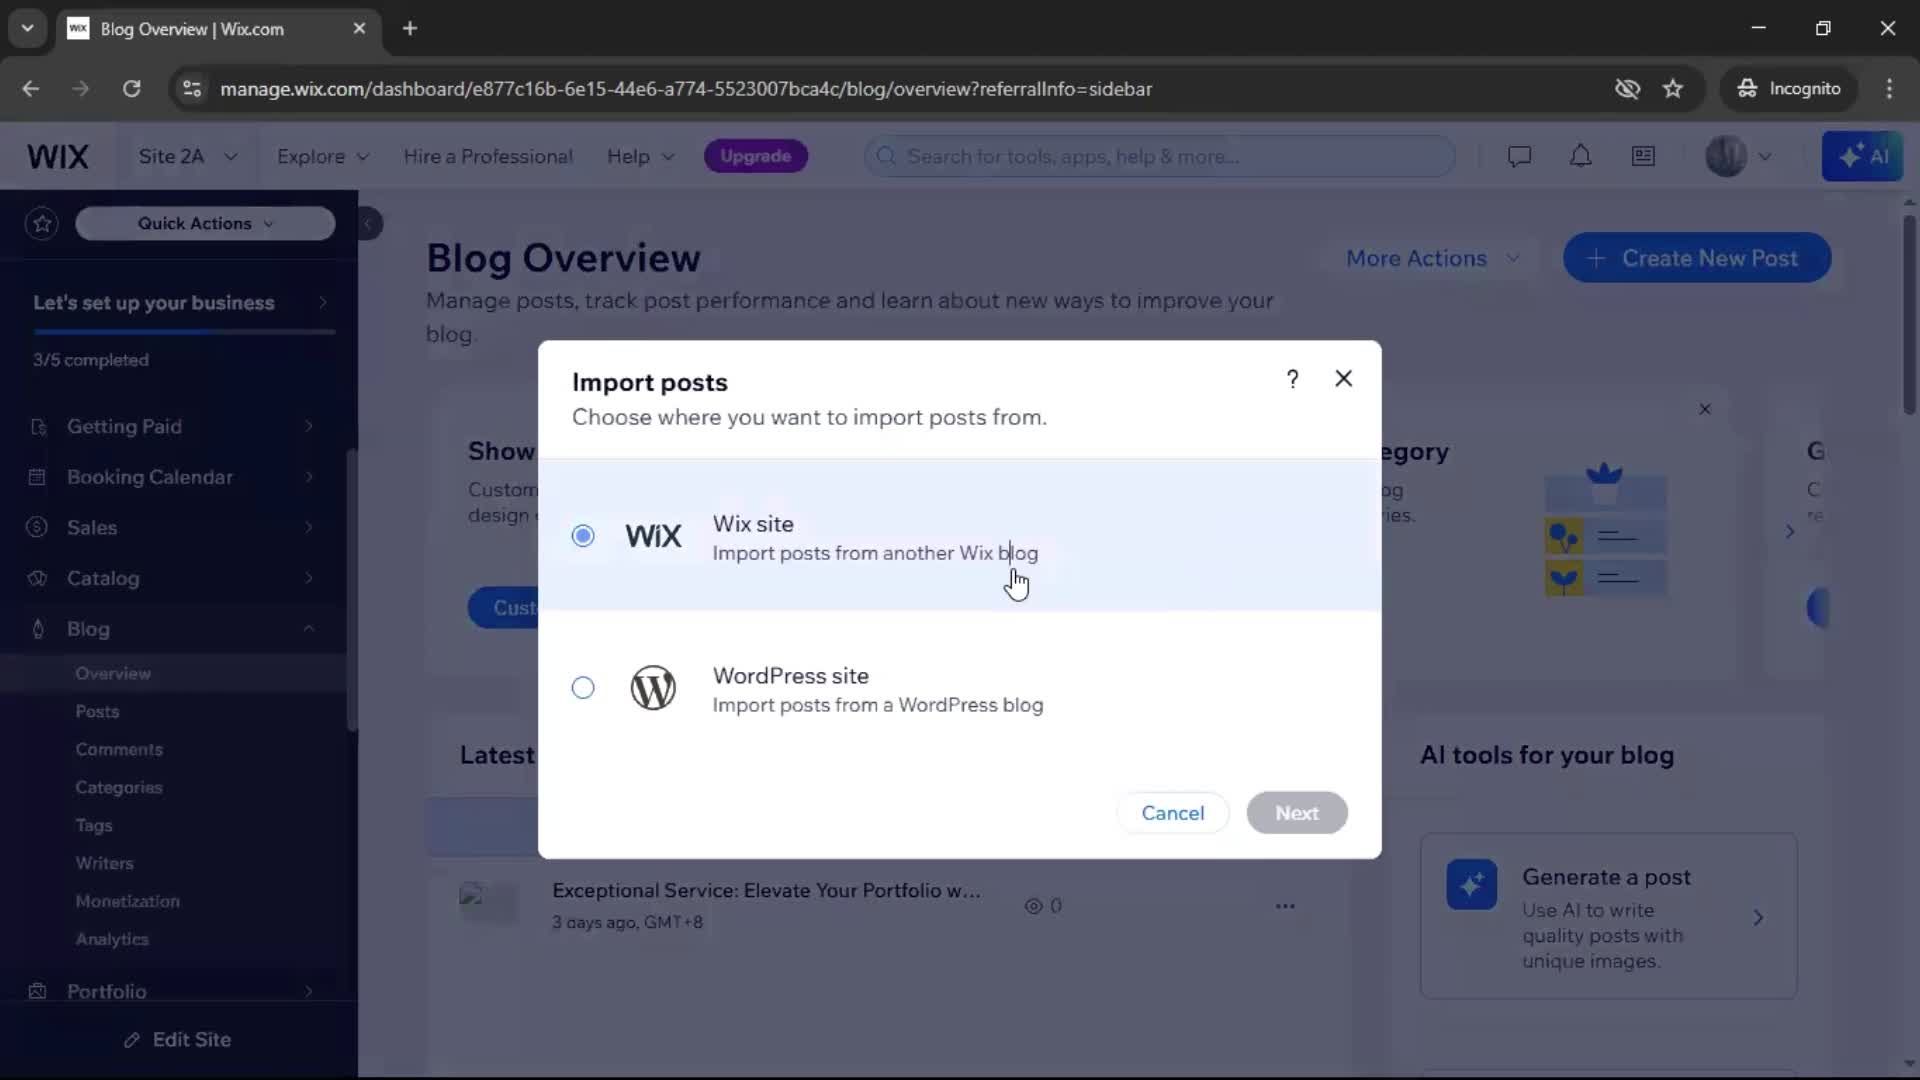Open Generate a post arrow
1920x1080 pixels.
[x=1758, y=918]
